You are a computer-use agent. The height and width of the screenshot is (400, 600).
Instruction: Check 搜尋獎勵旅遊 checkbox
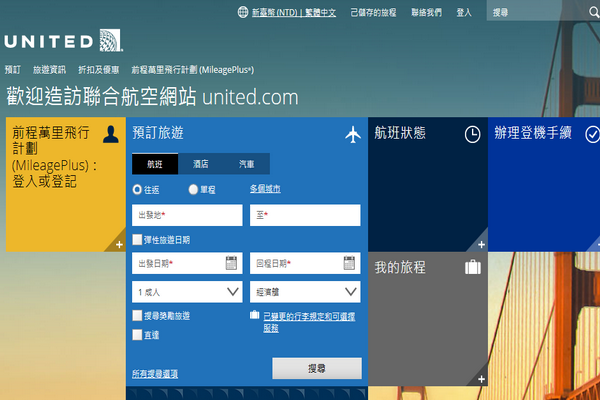(137, 315)
